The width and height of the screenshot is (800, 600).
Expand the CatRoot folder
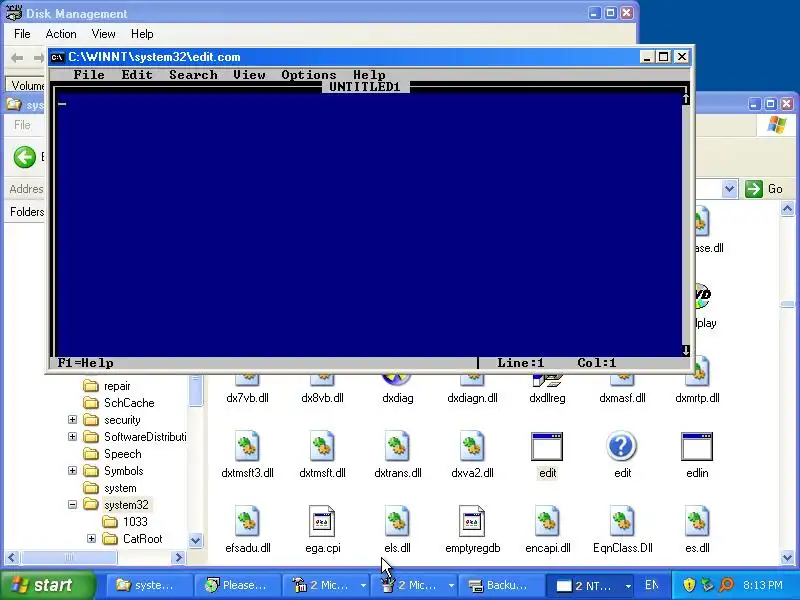pyautogui.click(x=91, y=538)
